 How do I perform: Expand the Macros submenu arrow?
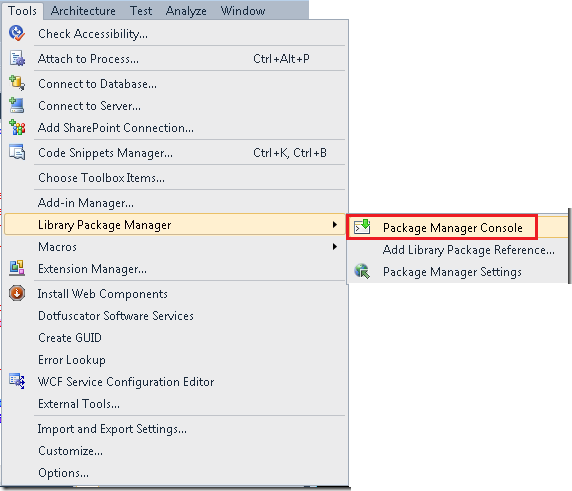click(x=335, y=247)
